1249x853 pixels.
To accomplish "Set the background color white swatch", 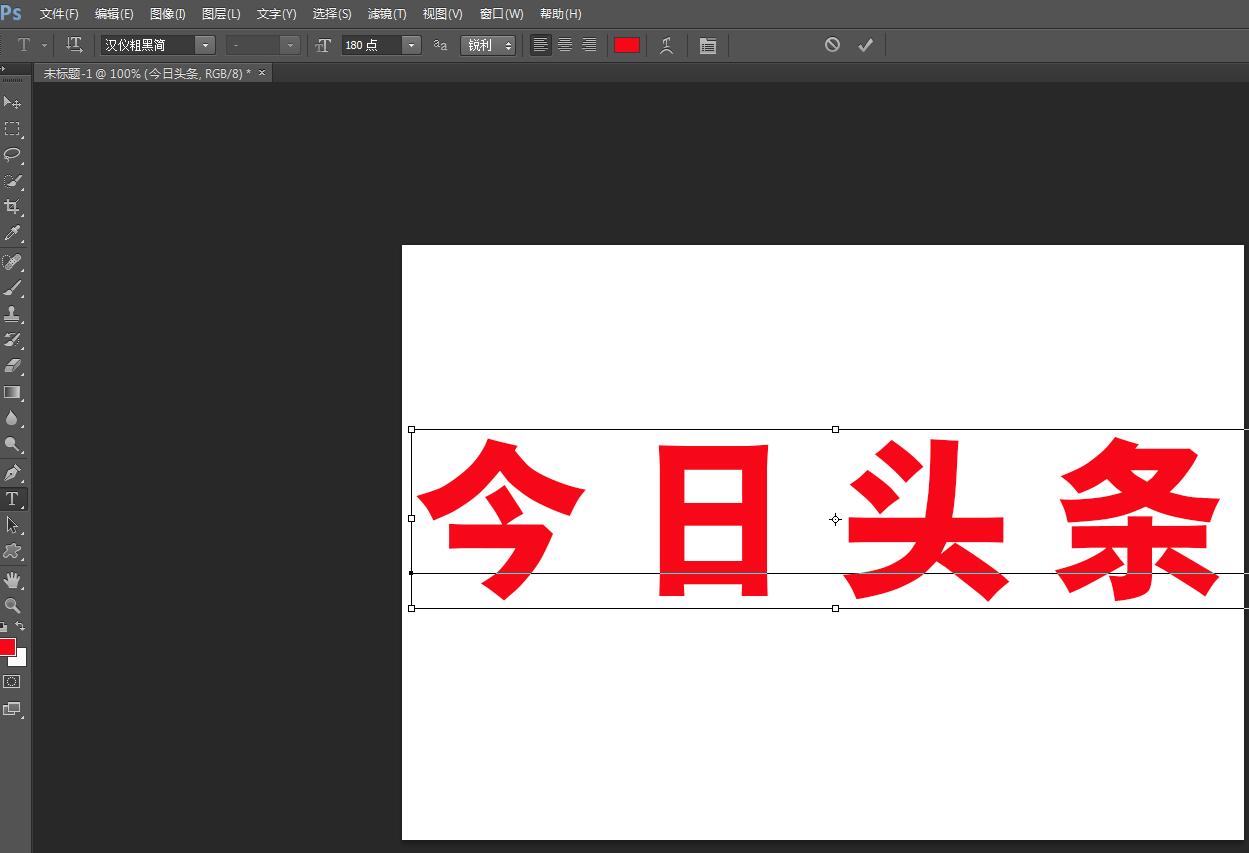I will pyautogui.click(x=20, y=659).
